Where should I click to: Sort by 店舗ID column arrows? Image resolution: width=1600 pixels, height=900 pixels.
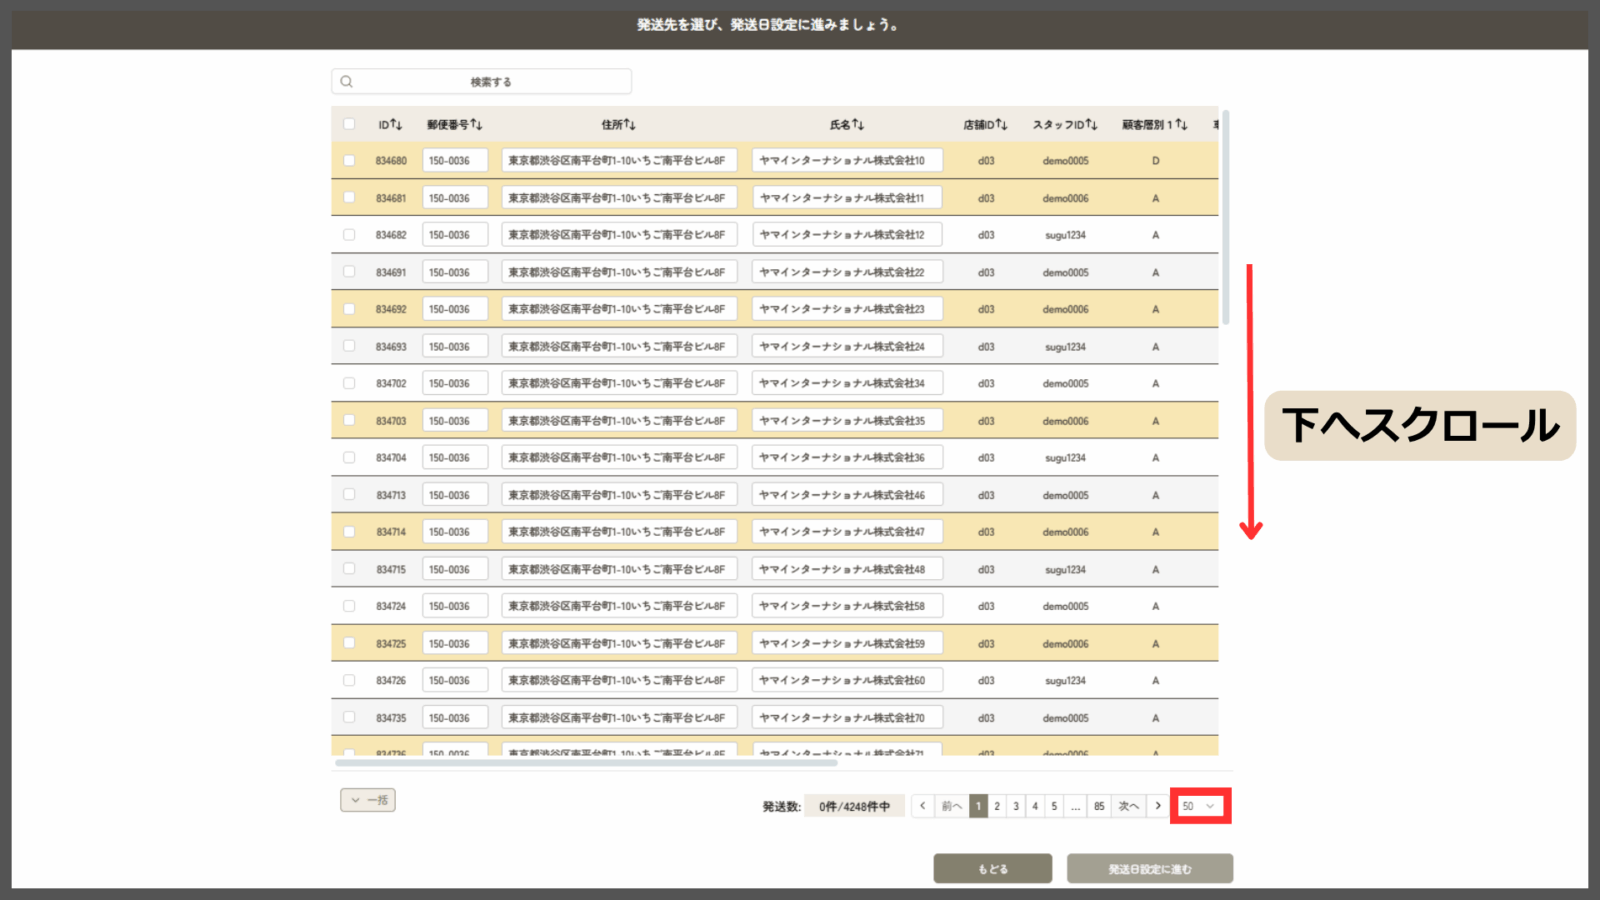pyautogui.click(x=1001, y=124)
